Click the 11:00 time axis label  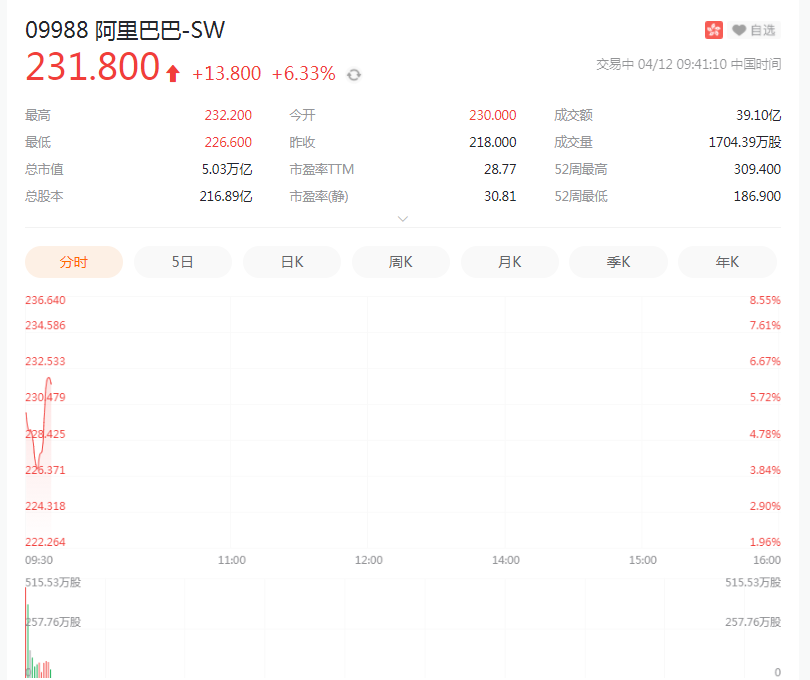pyautogui.click(x=231, y=560)
